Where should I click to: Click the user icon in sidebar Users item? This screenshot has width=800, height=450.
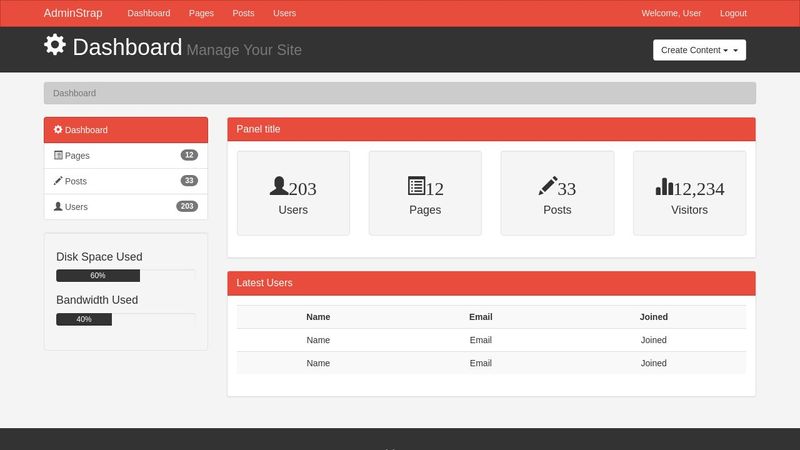pos(58,206)
